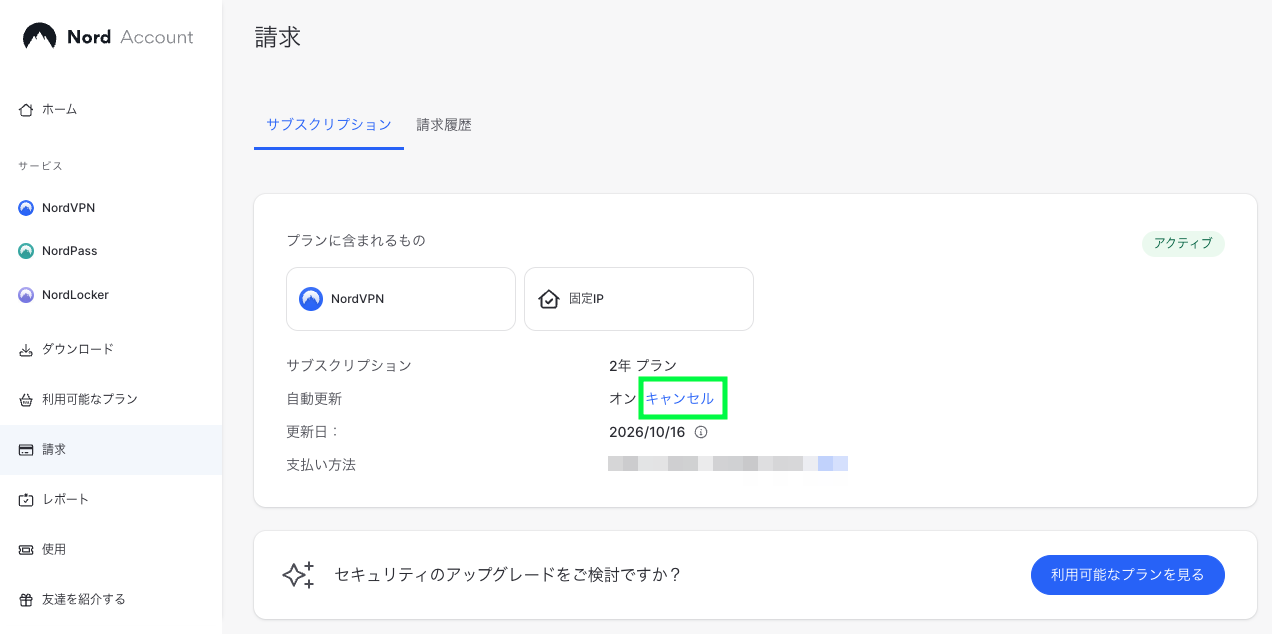
Task: Open 利用可能なプラン basket icon
Action: point(26,399)
